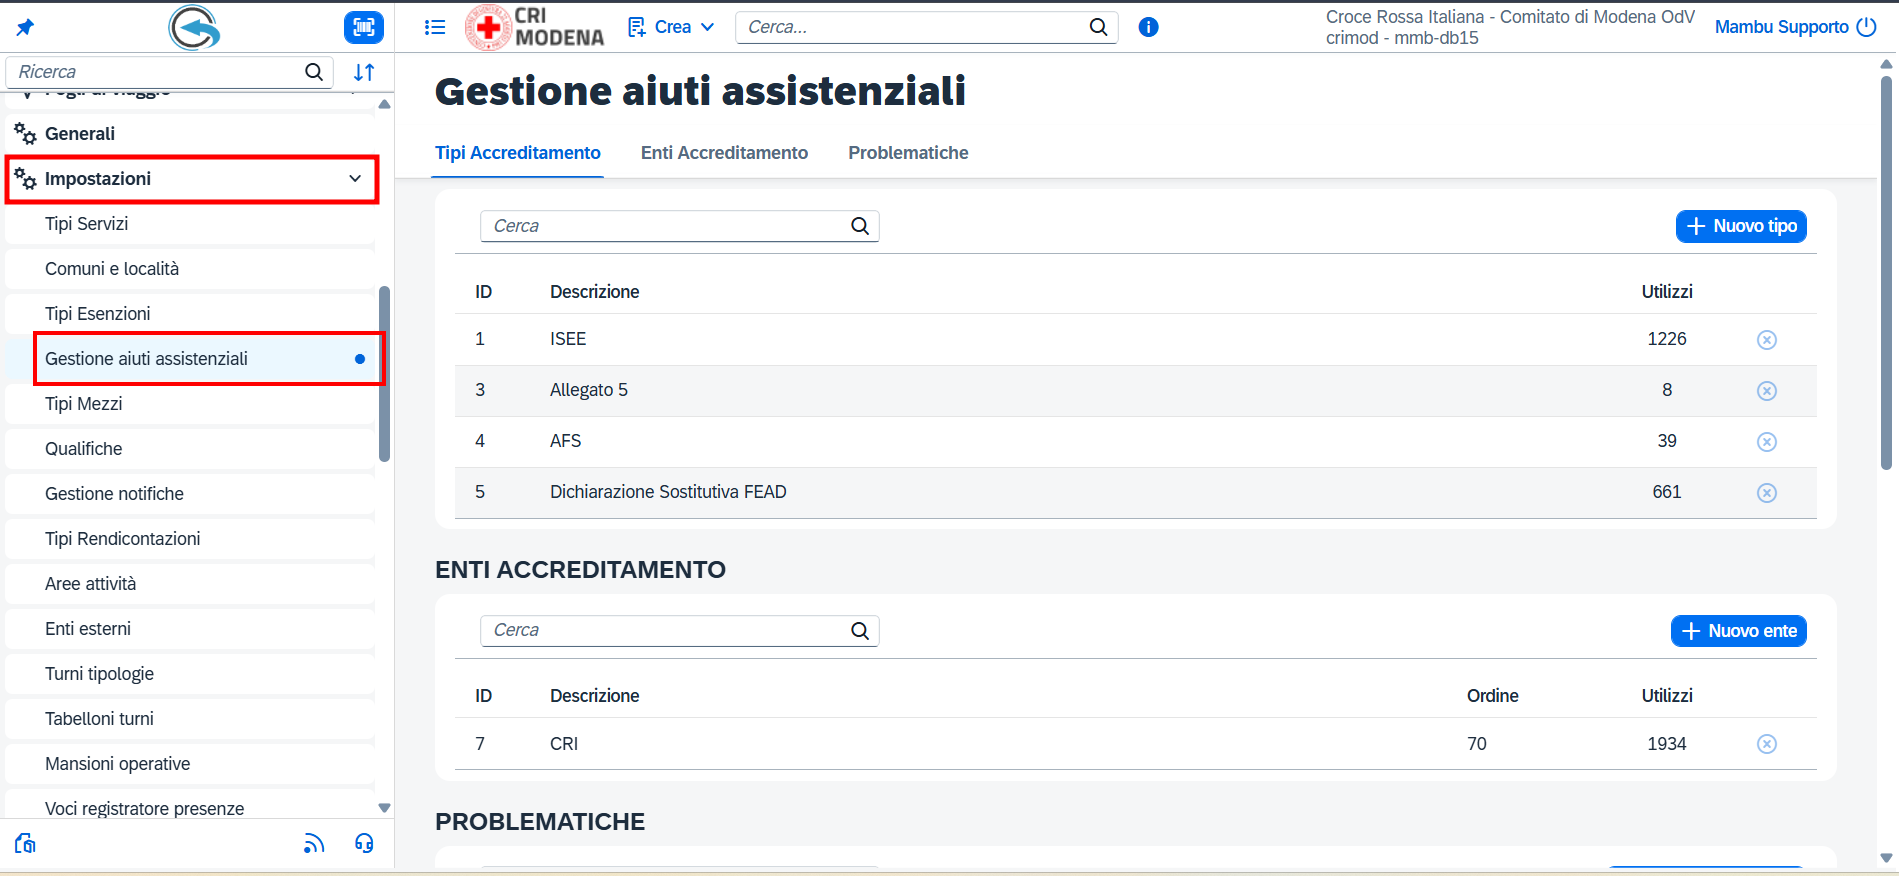Remove the CRI ente via X icon
Viewport: 1899px width, 876px height.
click(1766, 744)
